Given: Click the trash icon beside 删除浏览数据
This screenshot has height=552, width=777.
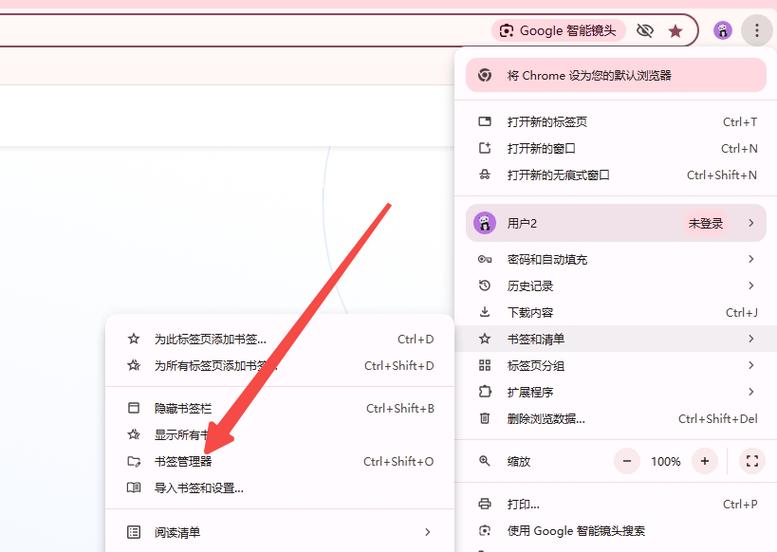Looking at the screenshot, I should [x=485, y=418].
